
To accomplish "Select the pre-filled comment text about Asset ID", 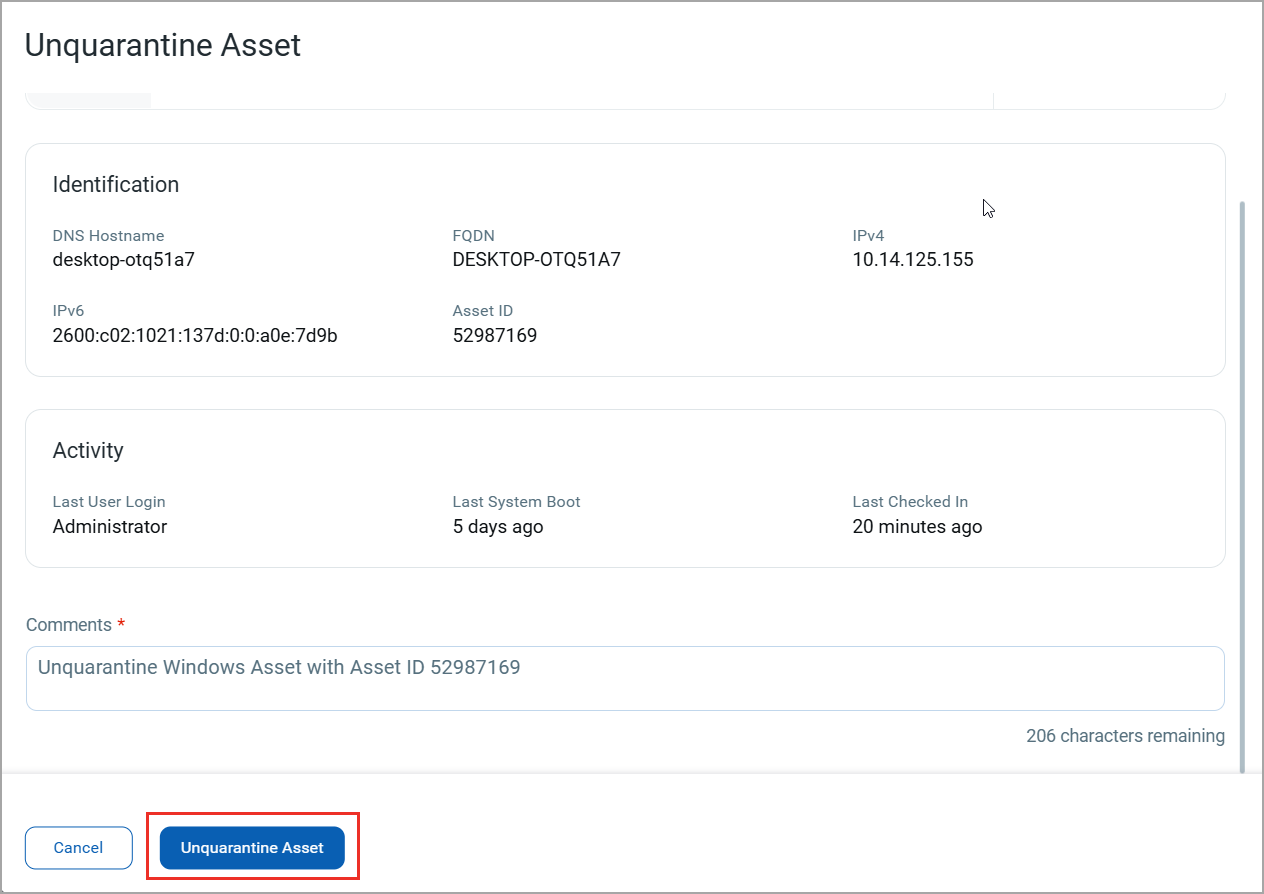I will [278, 667].
